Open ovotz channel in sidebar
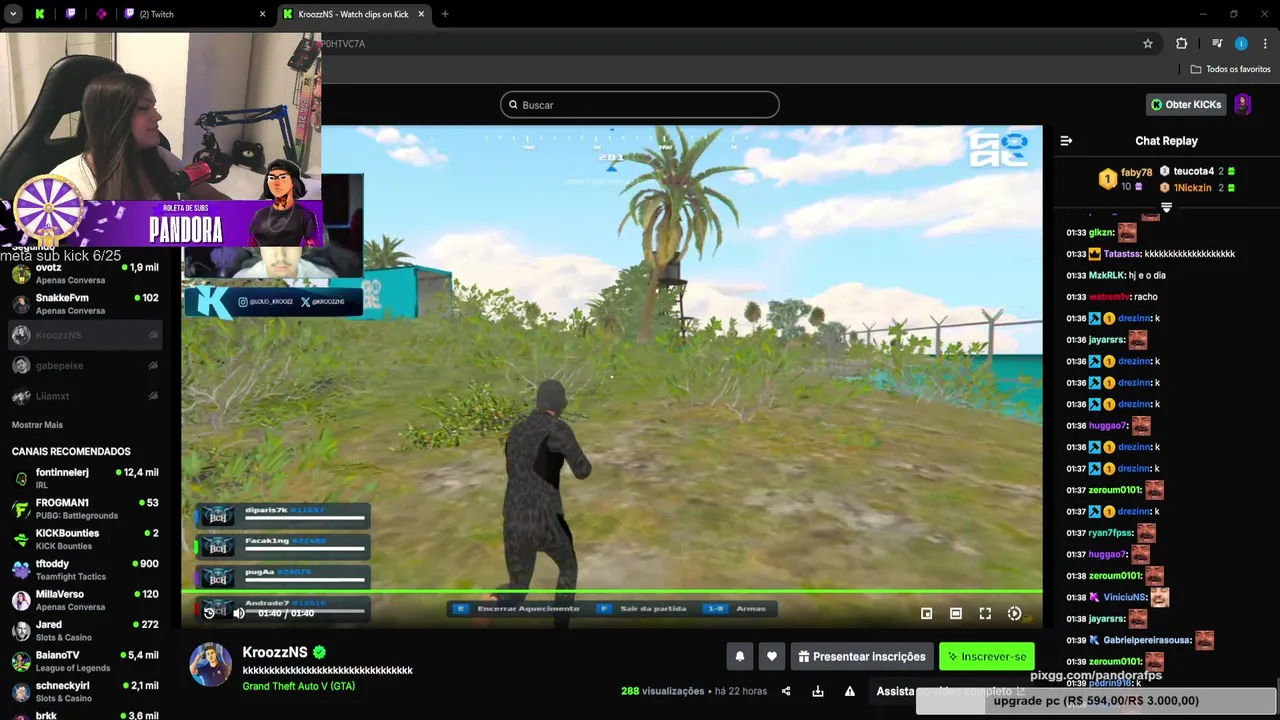Viewport: 1280px width, 720px height. tap(85, 274)
